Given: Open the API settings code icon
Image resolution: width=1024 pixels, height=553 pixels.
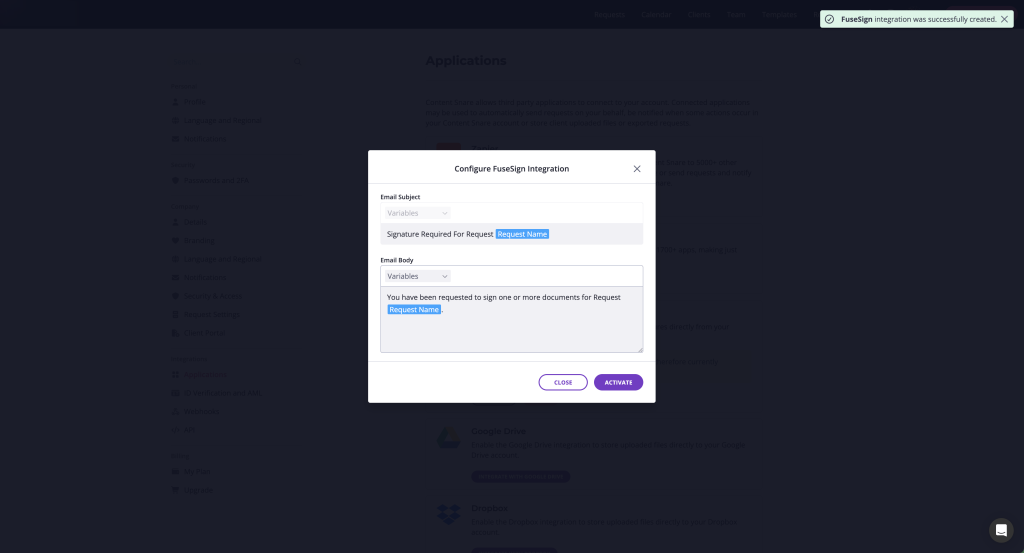Looking at the screenshot, I should (175, 430).
